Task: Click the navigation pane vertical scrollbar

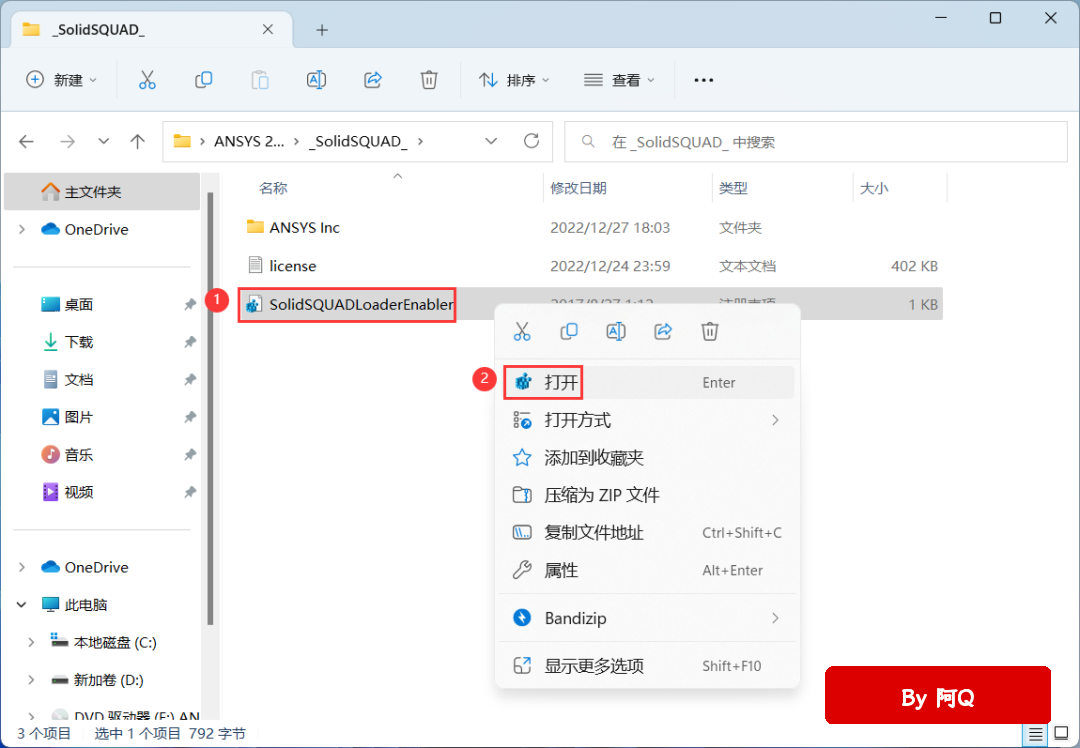Action: [x=209, y=400]
